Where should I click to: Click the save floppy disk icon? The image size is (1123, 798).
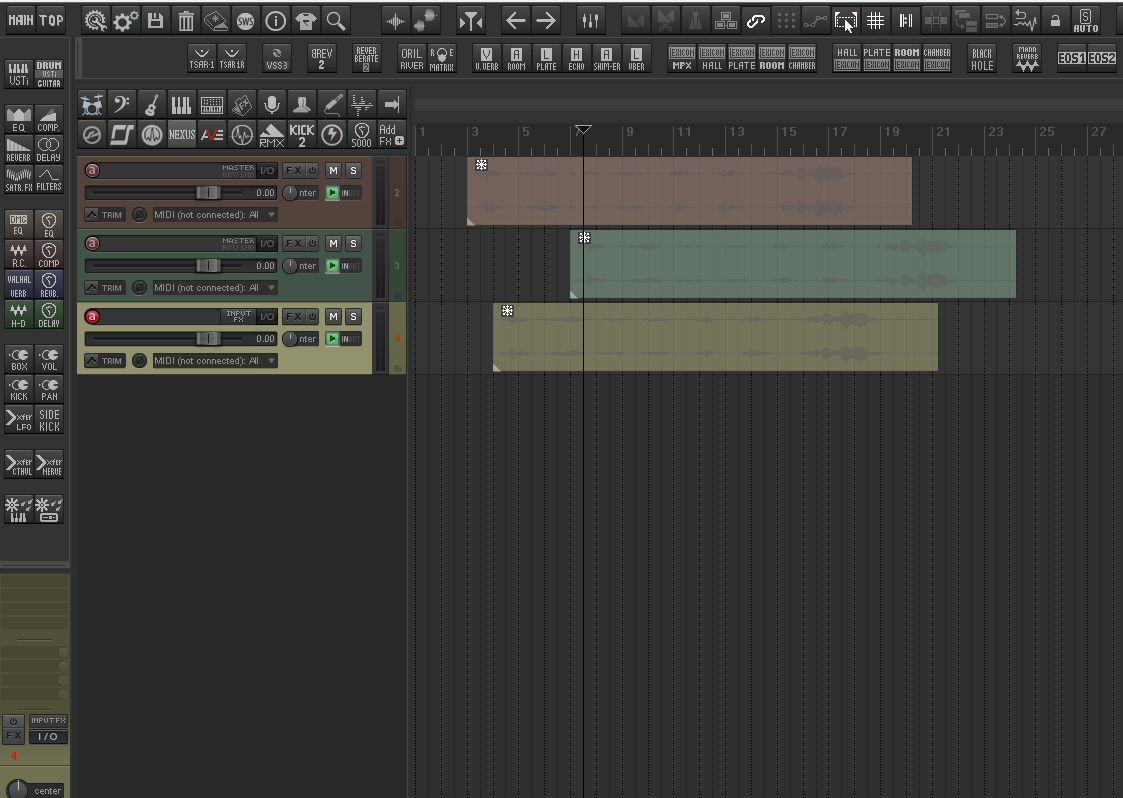(x=155, y=21)
